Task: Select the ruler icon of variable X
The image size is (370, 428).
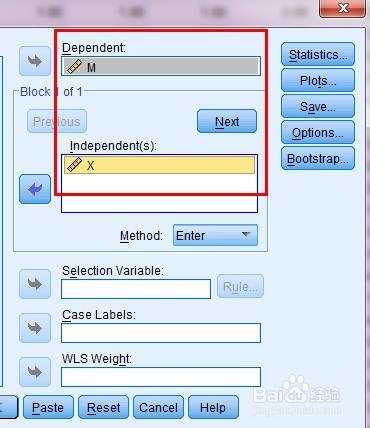Action: [74, 165]
